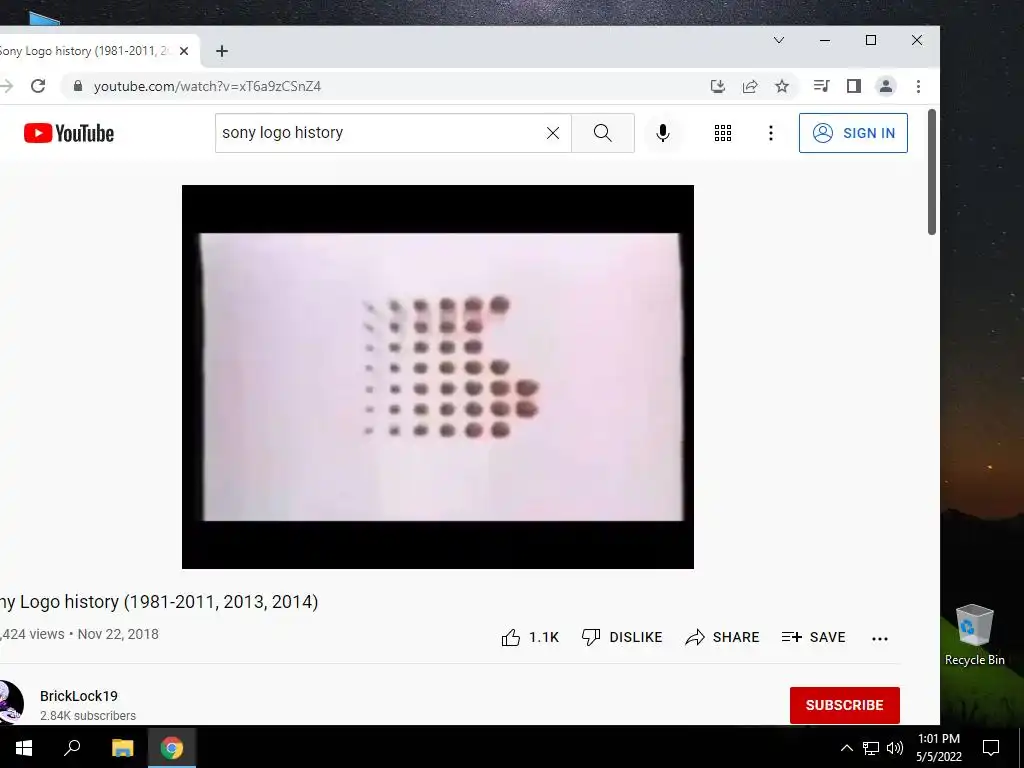The width and height of the screenshot is (1024, 768).
Task: Open the taskbar search magnifier
Action: coord(72,747)
